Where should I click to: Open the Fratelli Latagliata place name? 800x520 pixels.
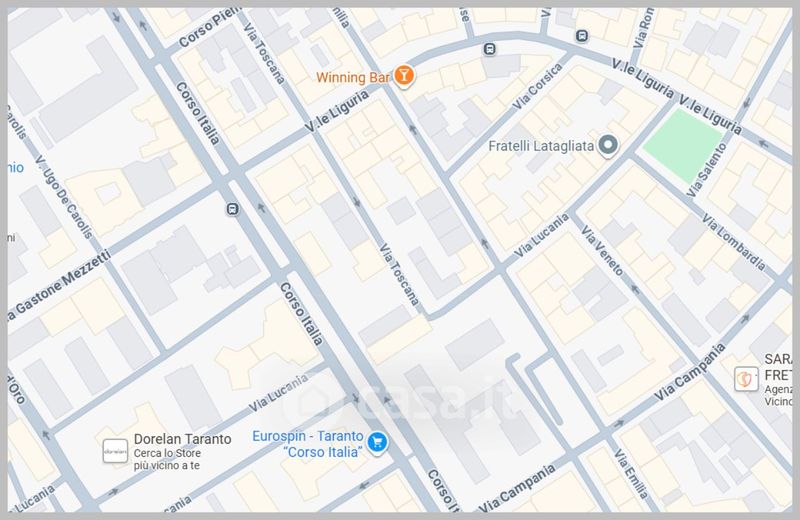[x=541, y=146]
